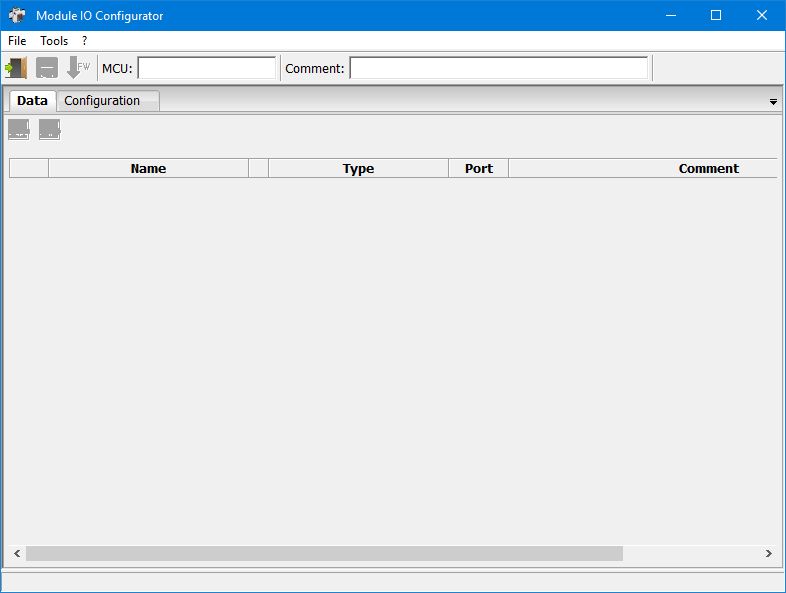
Task: Click the application icon in title bar
Action: tap(17, 15)
